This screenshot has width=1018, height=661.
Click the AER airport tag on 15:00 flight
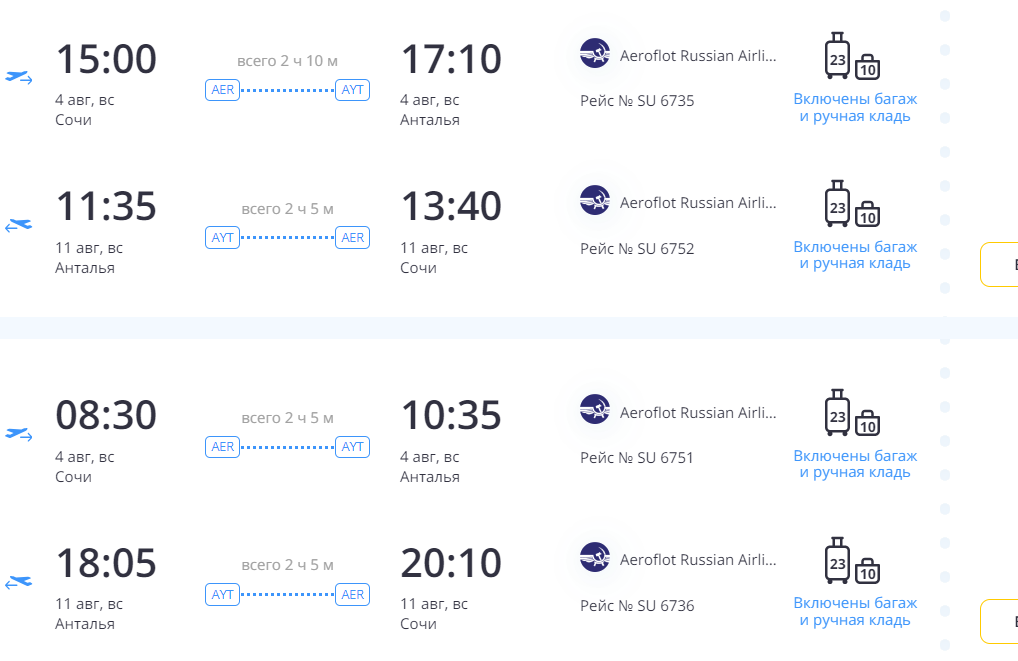pyautogui.click(x=223, y=90)
